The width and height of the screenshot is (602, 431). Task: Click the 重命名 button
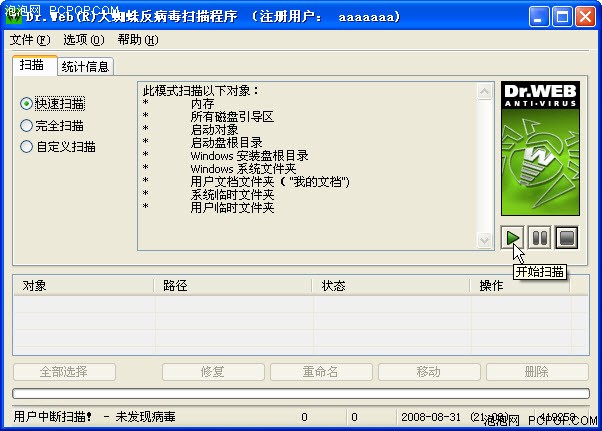(x=321, y=372)
